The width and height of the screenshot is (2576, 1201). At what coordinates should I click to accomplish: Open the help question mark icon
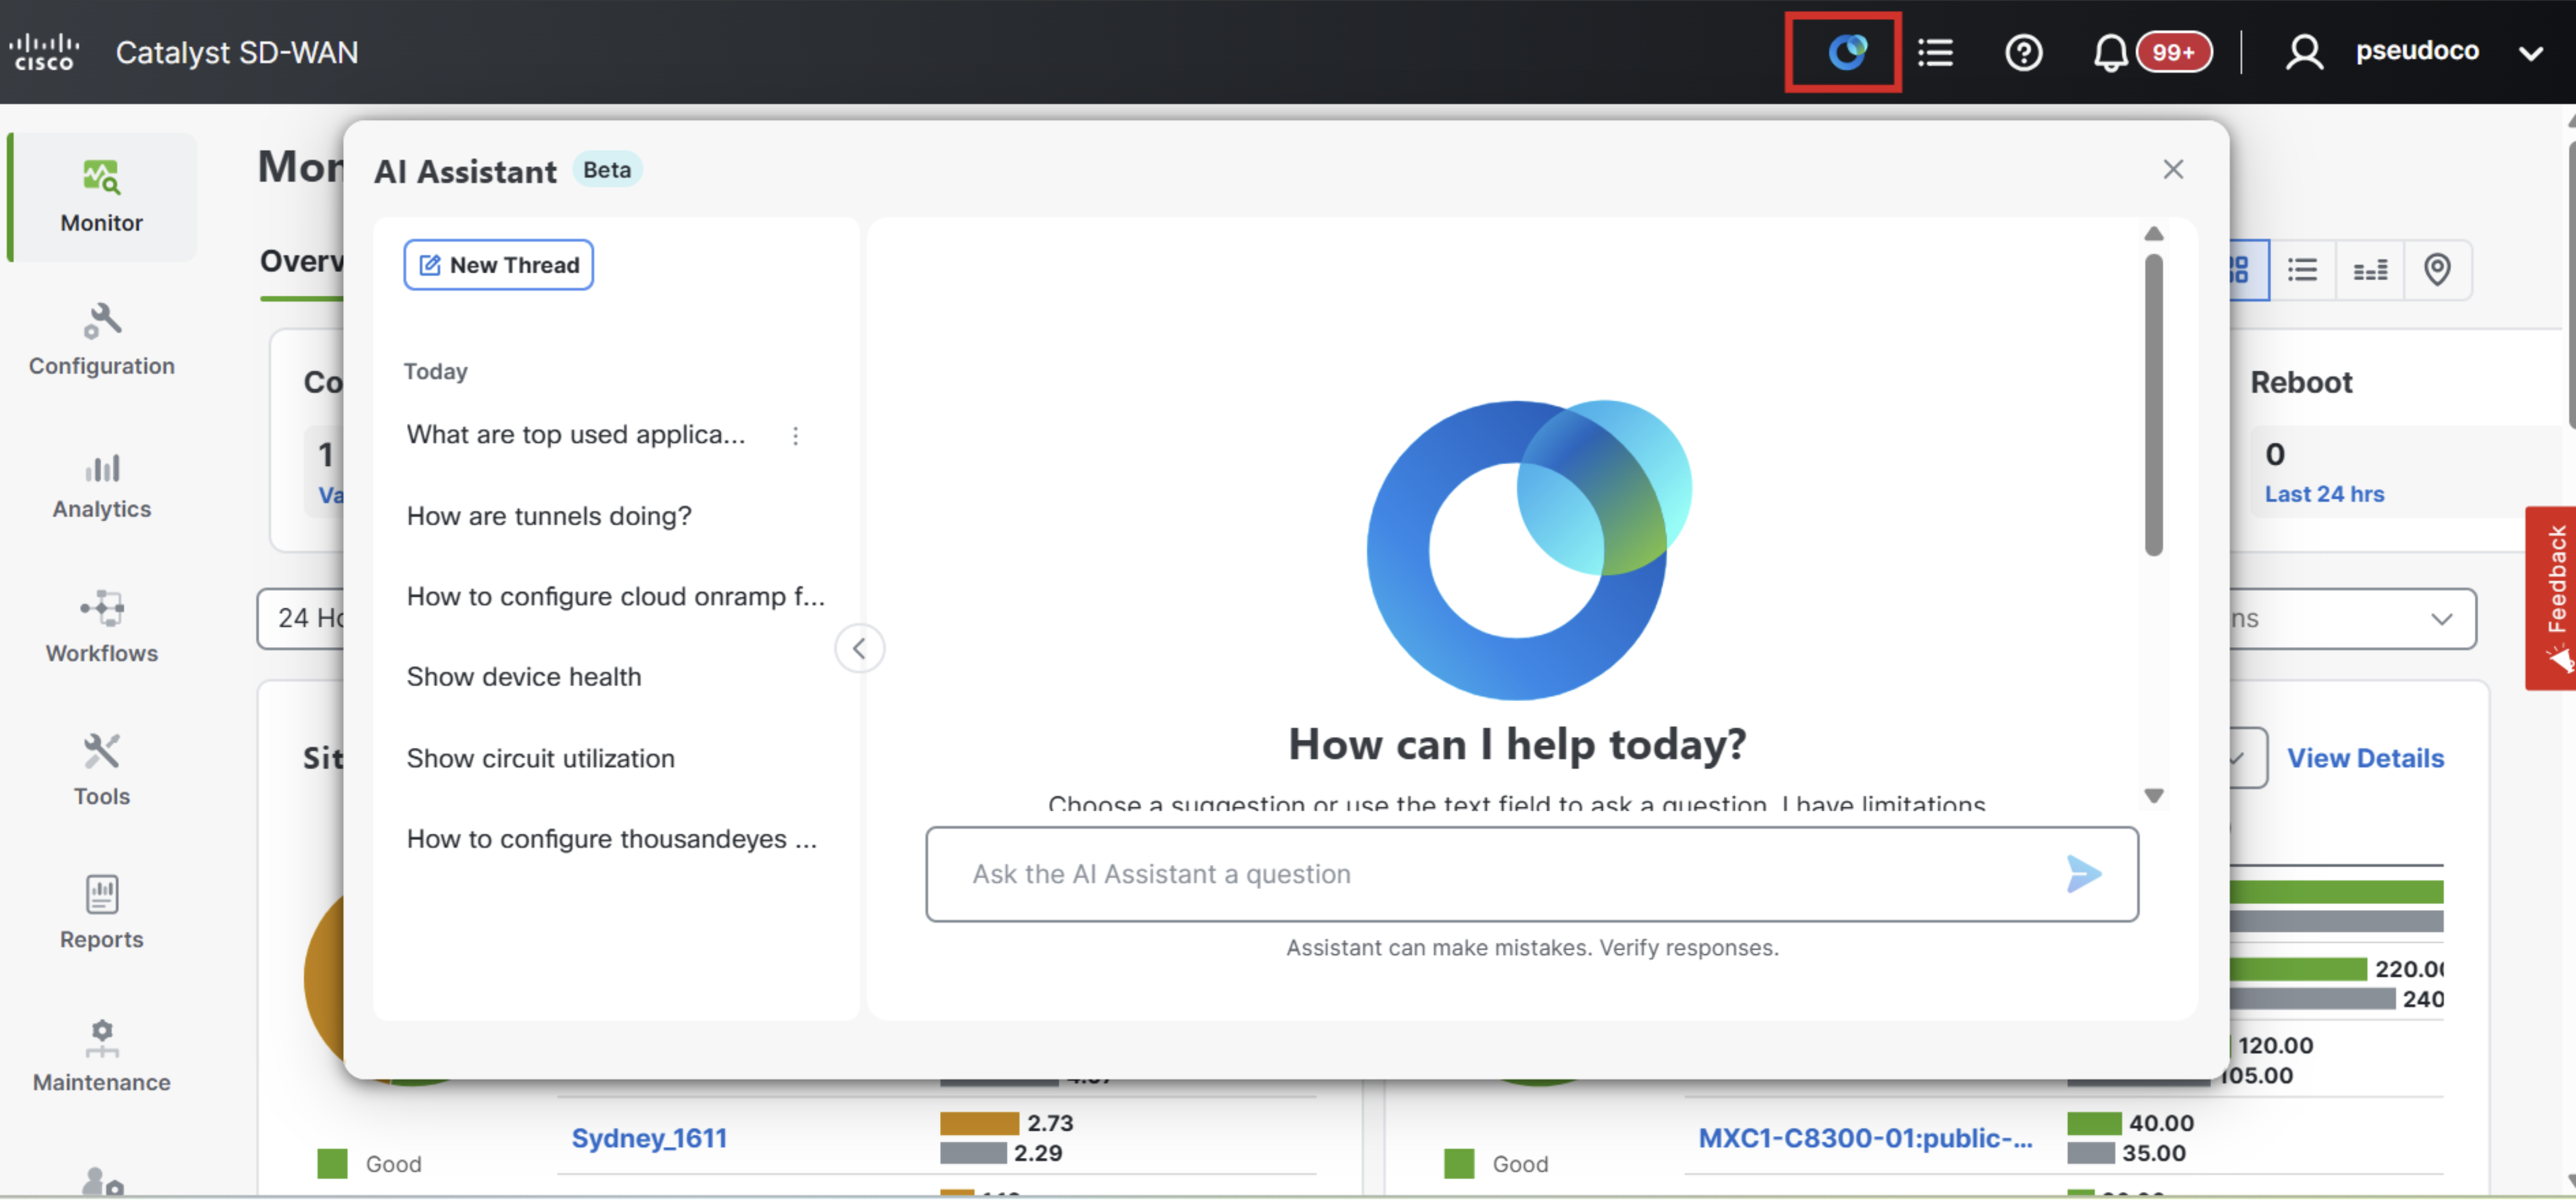tap(2023, 52)
